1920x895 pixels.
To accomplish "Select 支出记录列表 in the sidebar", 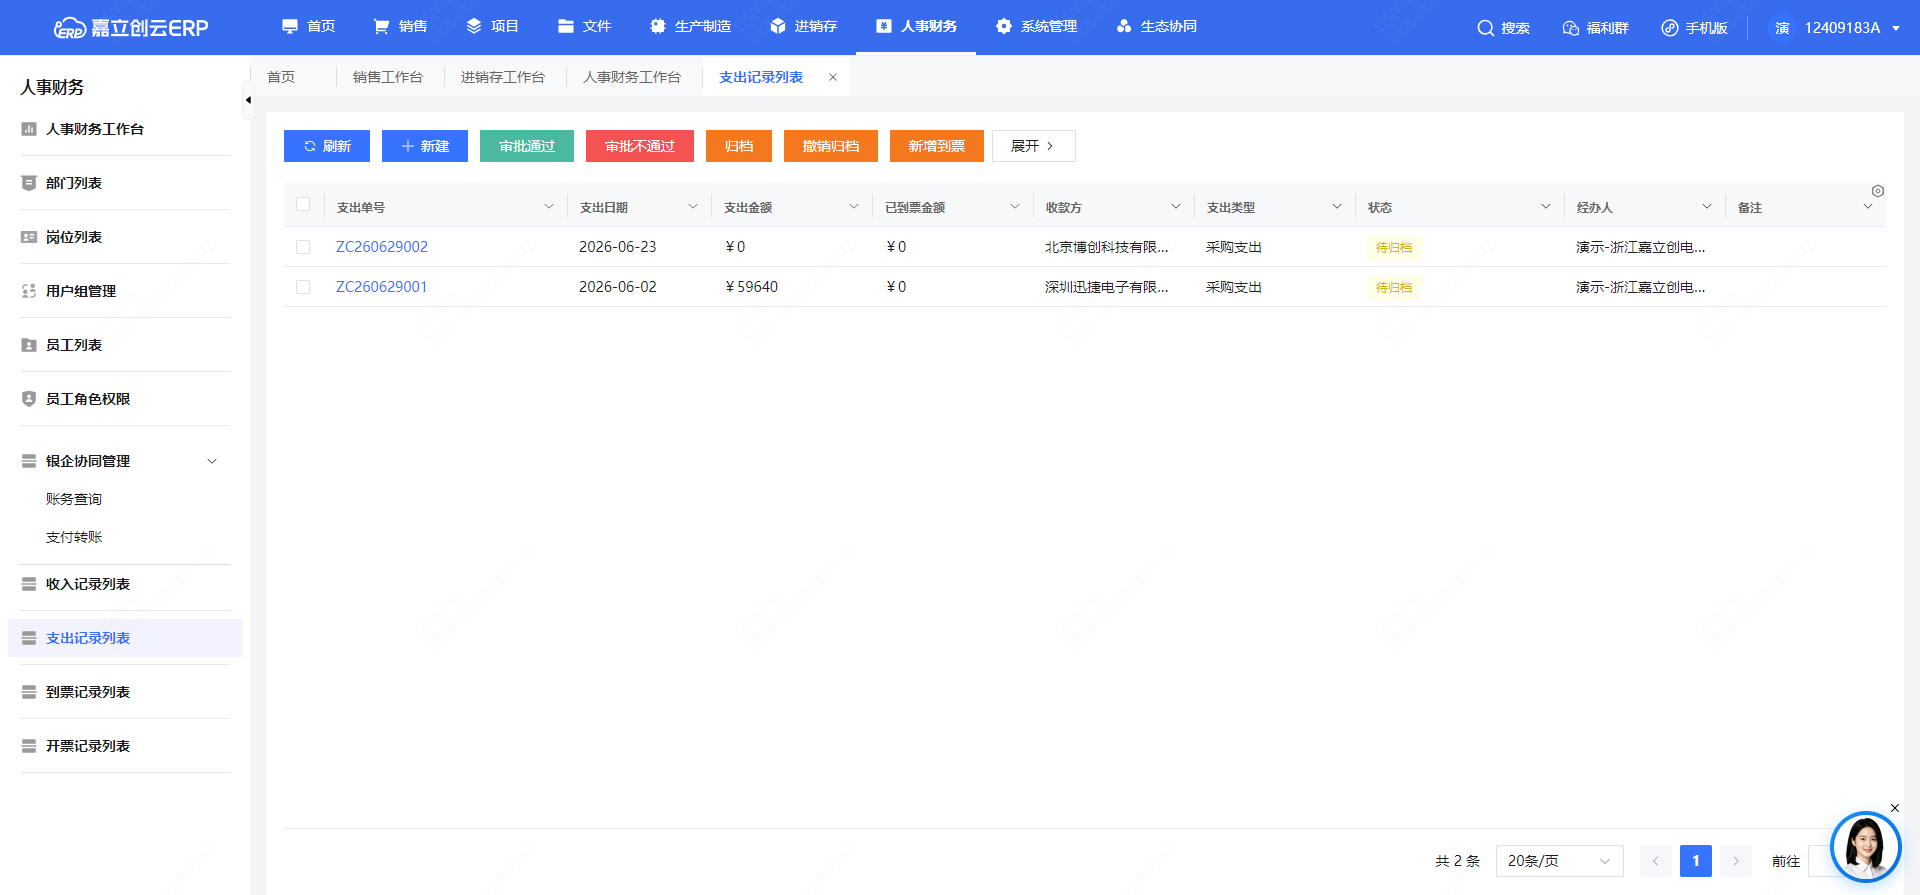I will [x=125, y=638].
